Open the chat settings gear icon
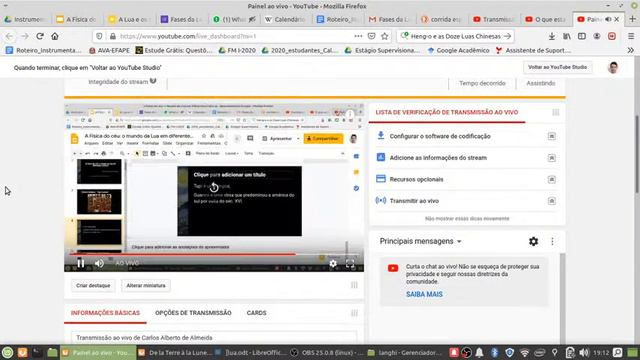The width and height of the screenshot is (640, 360). pyautogui.click(x=533, y=241)
